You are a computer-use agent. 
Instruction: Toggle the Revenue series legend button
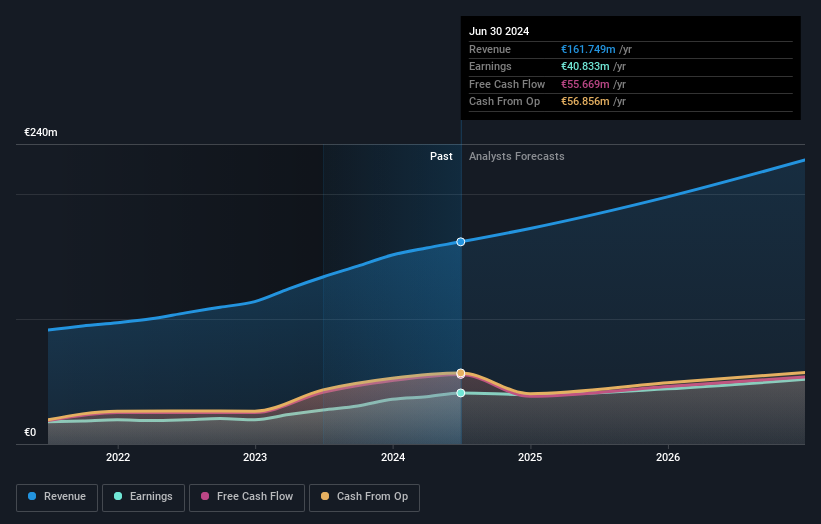57,497
